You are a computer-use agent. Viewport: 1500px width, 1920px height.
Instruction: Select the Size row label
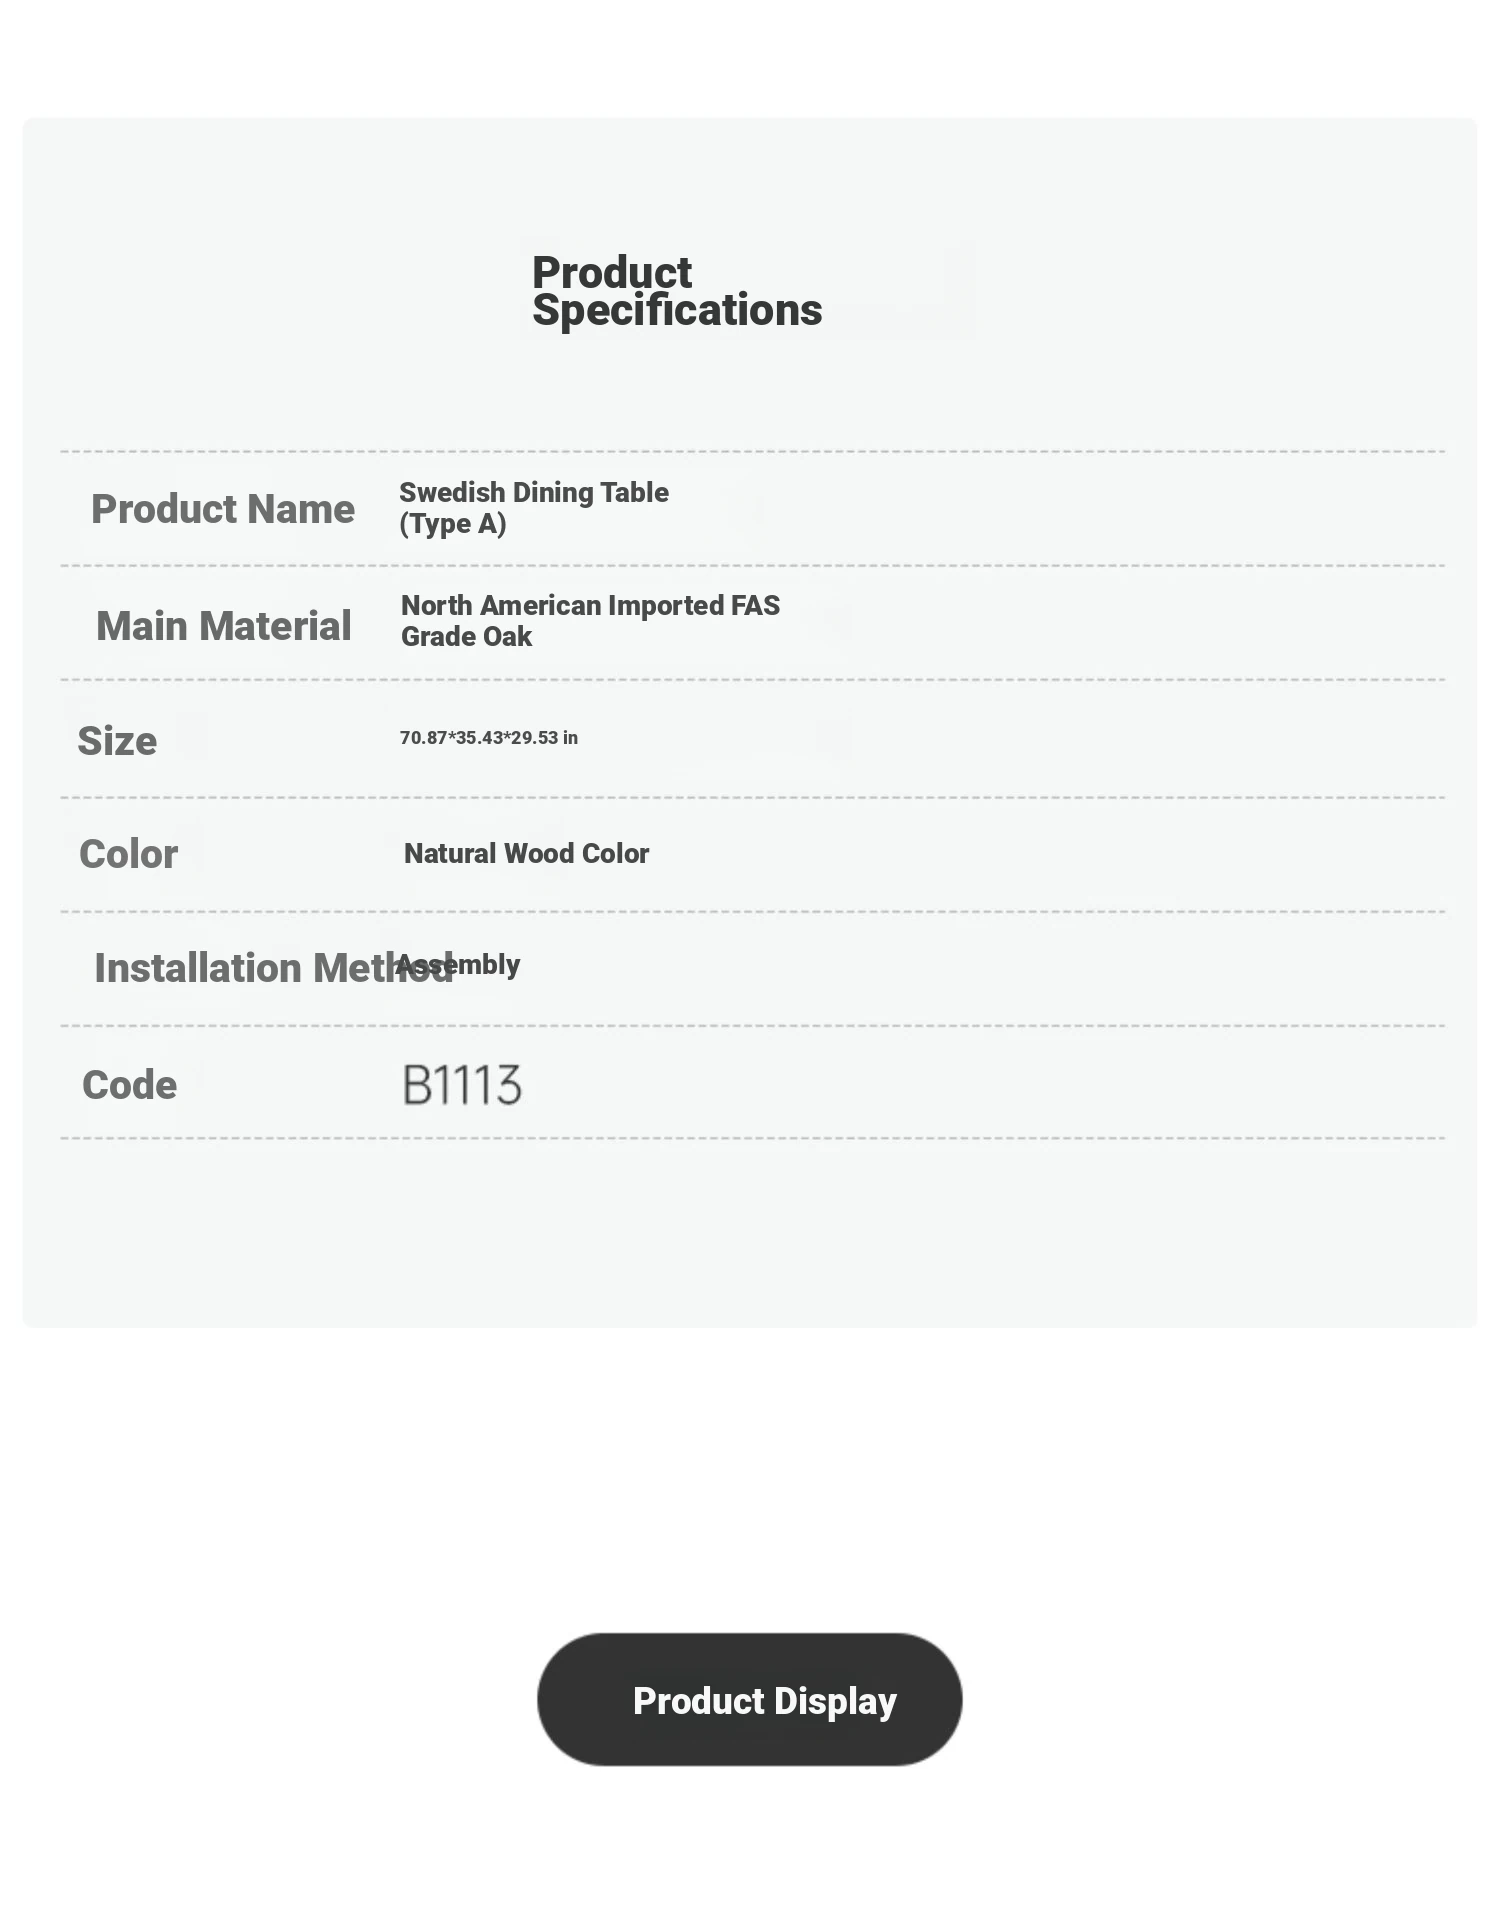[x=117, y=741]
